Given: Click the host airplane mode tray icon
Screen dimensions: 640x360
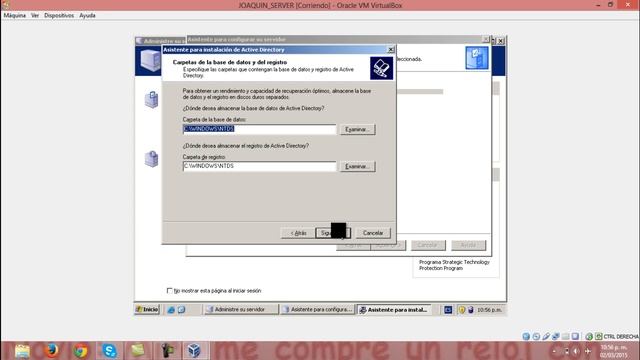Looking at the screenshot, I should [x=588, y=351].
